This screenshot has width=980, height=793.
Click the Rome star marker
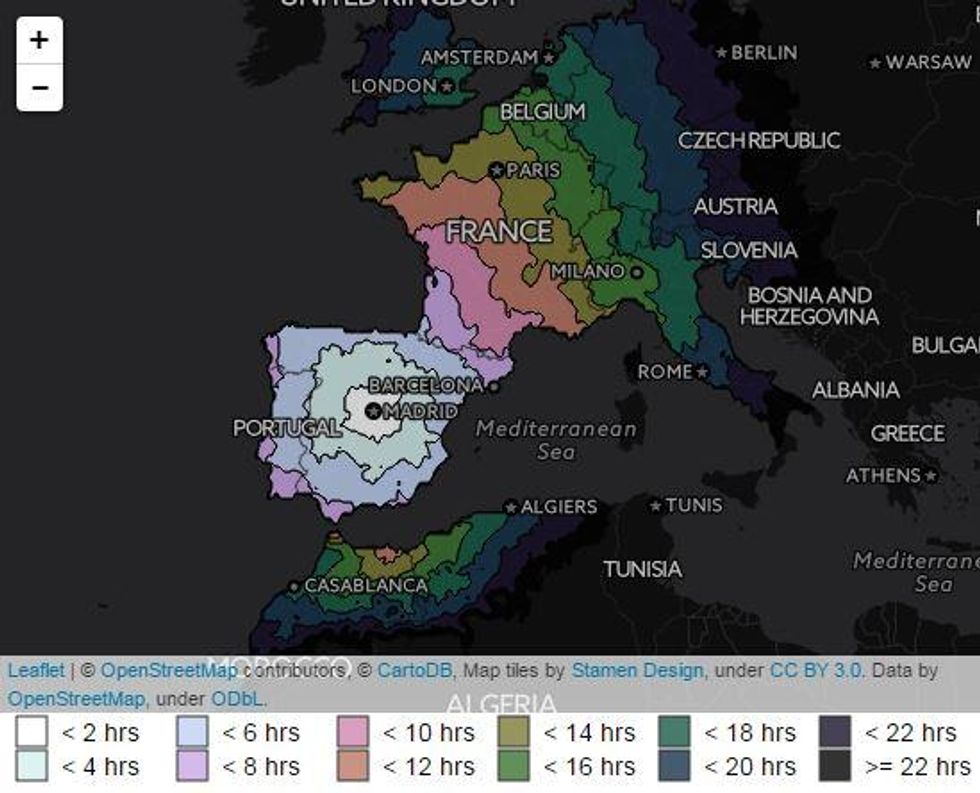pyautogui.click(x=702, y=372)
